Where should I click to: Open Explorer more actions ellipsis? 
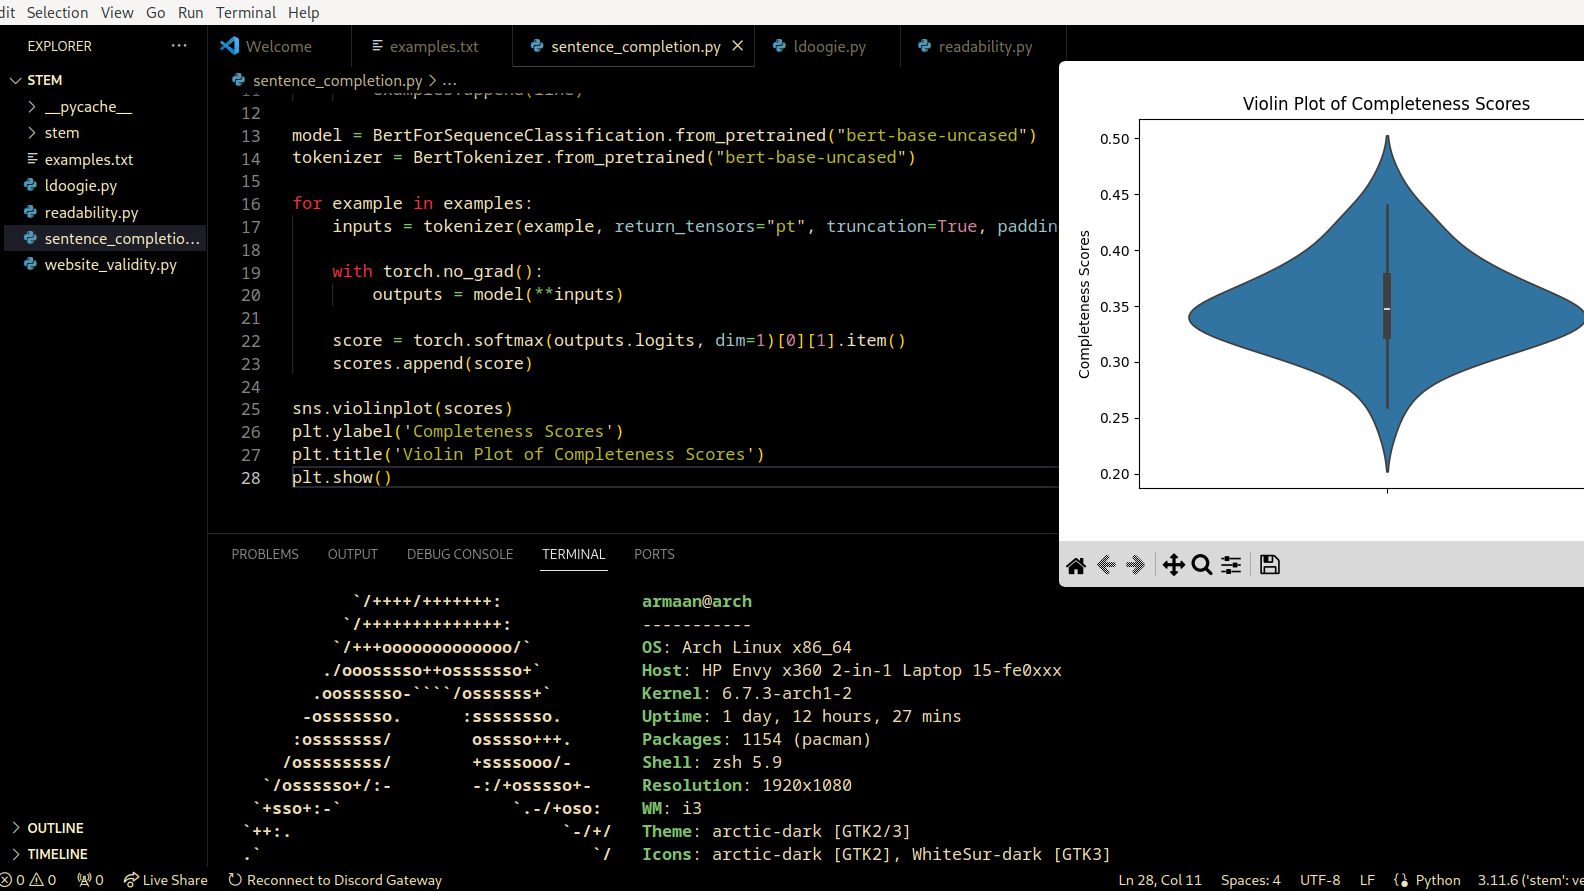coord(179,46)
